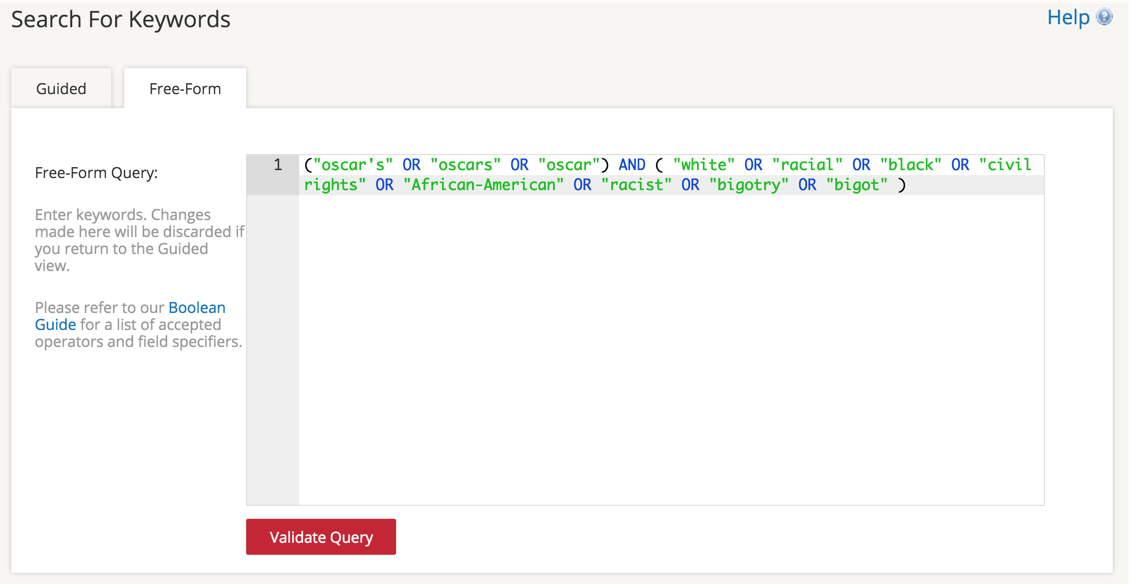Place cursor on "oscar's" keyword
The height and width of the screenshot is (584, 1131).
352,165
